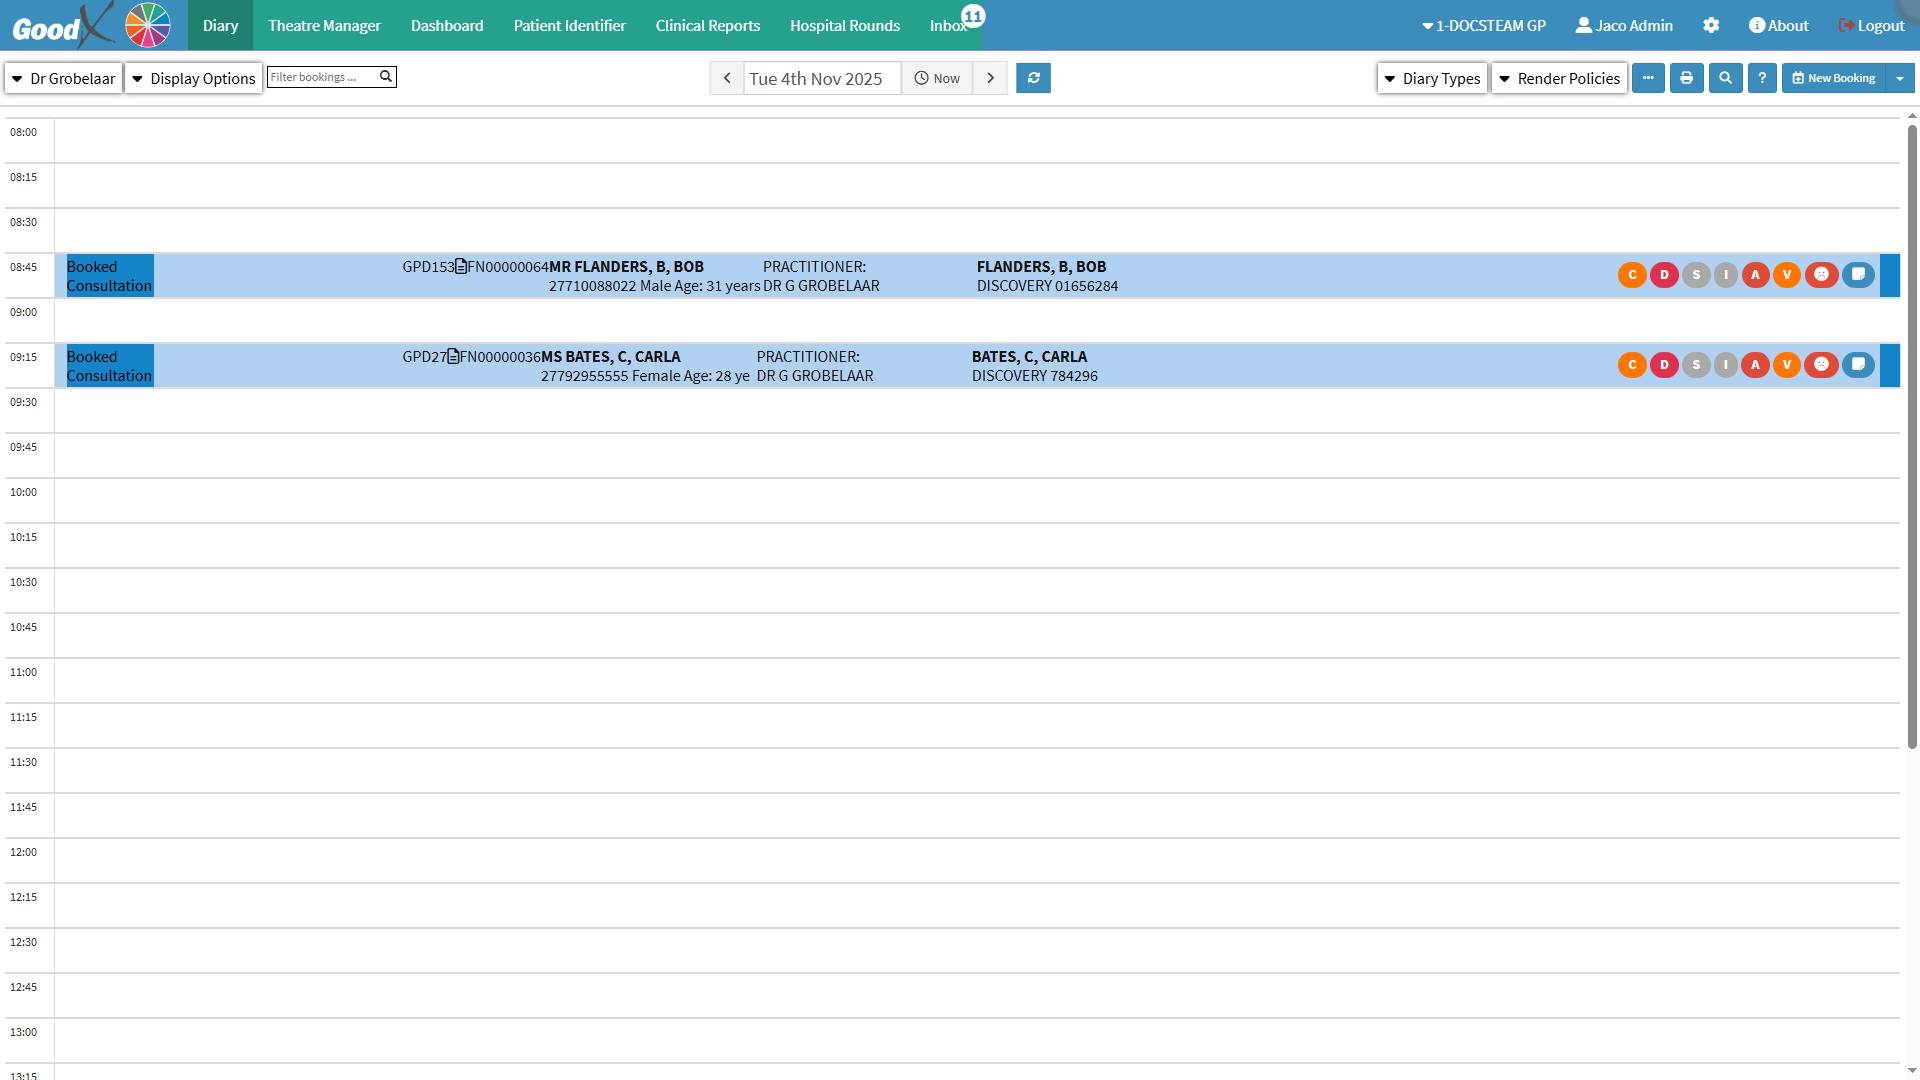Click the note icon on Bob Flanders booking
1920x1080 pixels.
coord(1858,275)
